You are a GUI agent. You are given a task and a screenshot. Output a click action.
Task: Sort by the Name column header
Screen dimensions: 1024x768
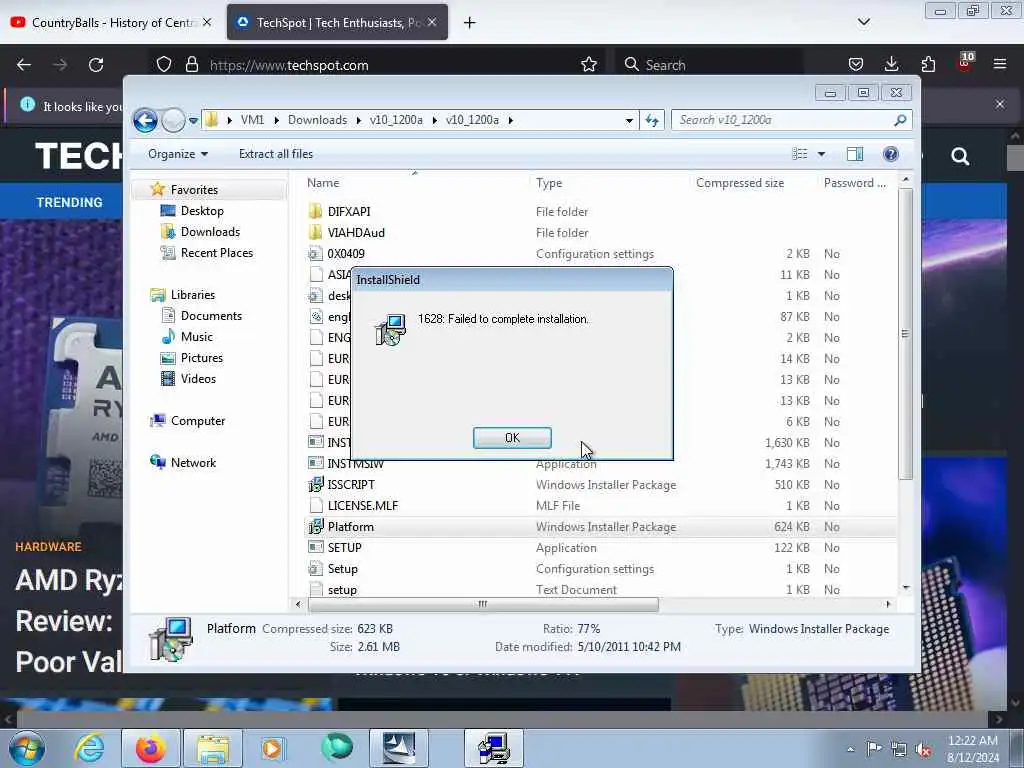323,183
